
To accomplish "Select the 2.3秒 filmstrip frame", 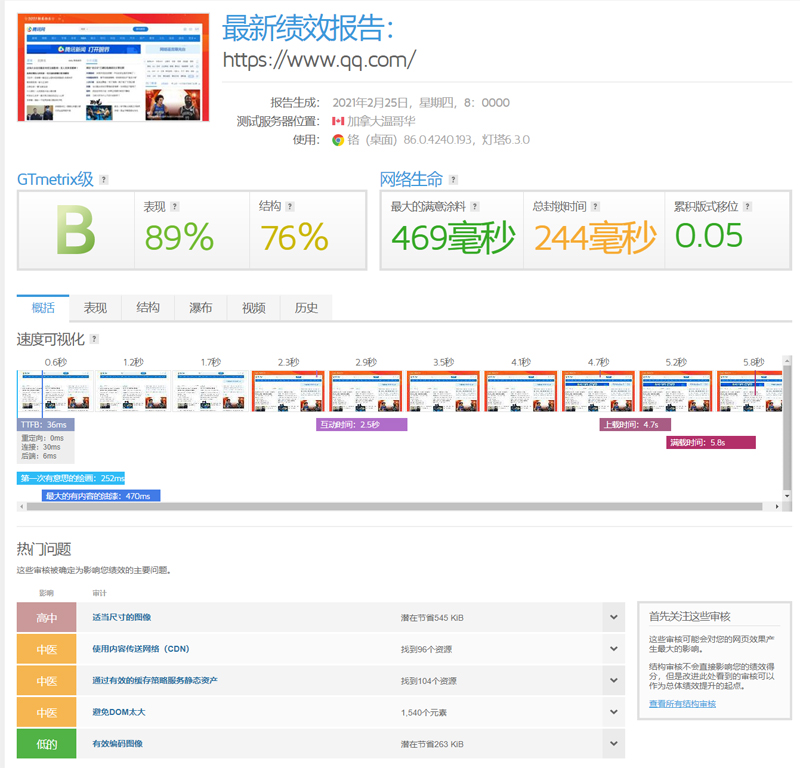I will 288,391.
